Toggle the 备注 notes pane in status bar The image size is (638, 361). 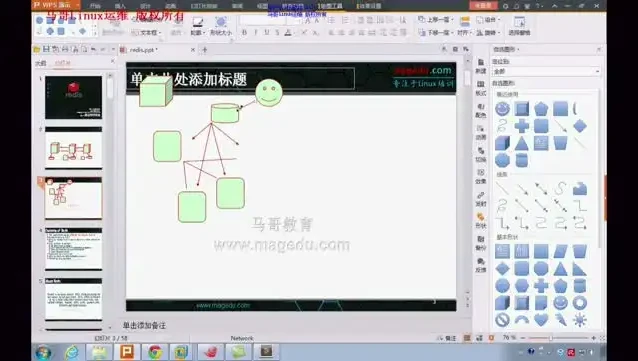pos(447,338)
